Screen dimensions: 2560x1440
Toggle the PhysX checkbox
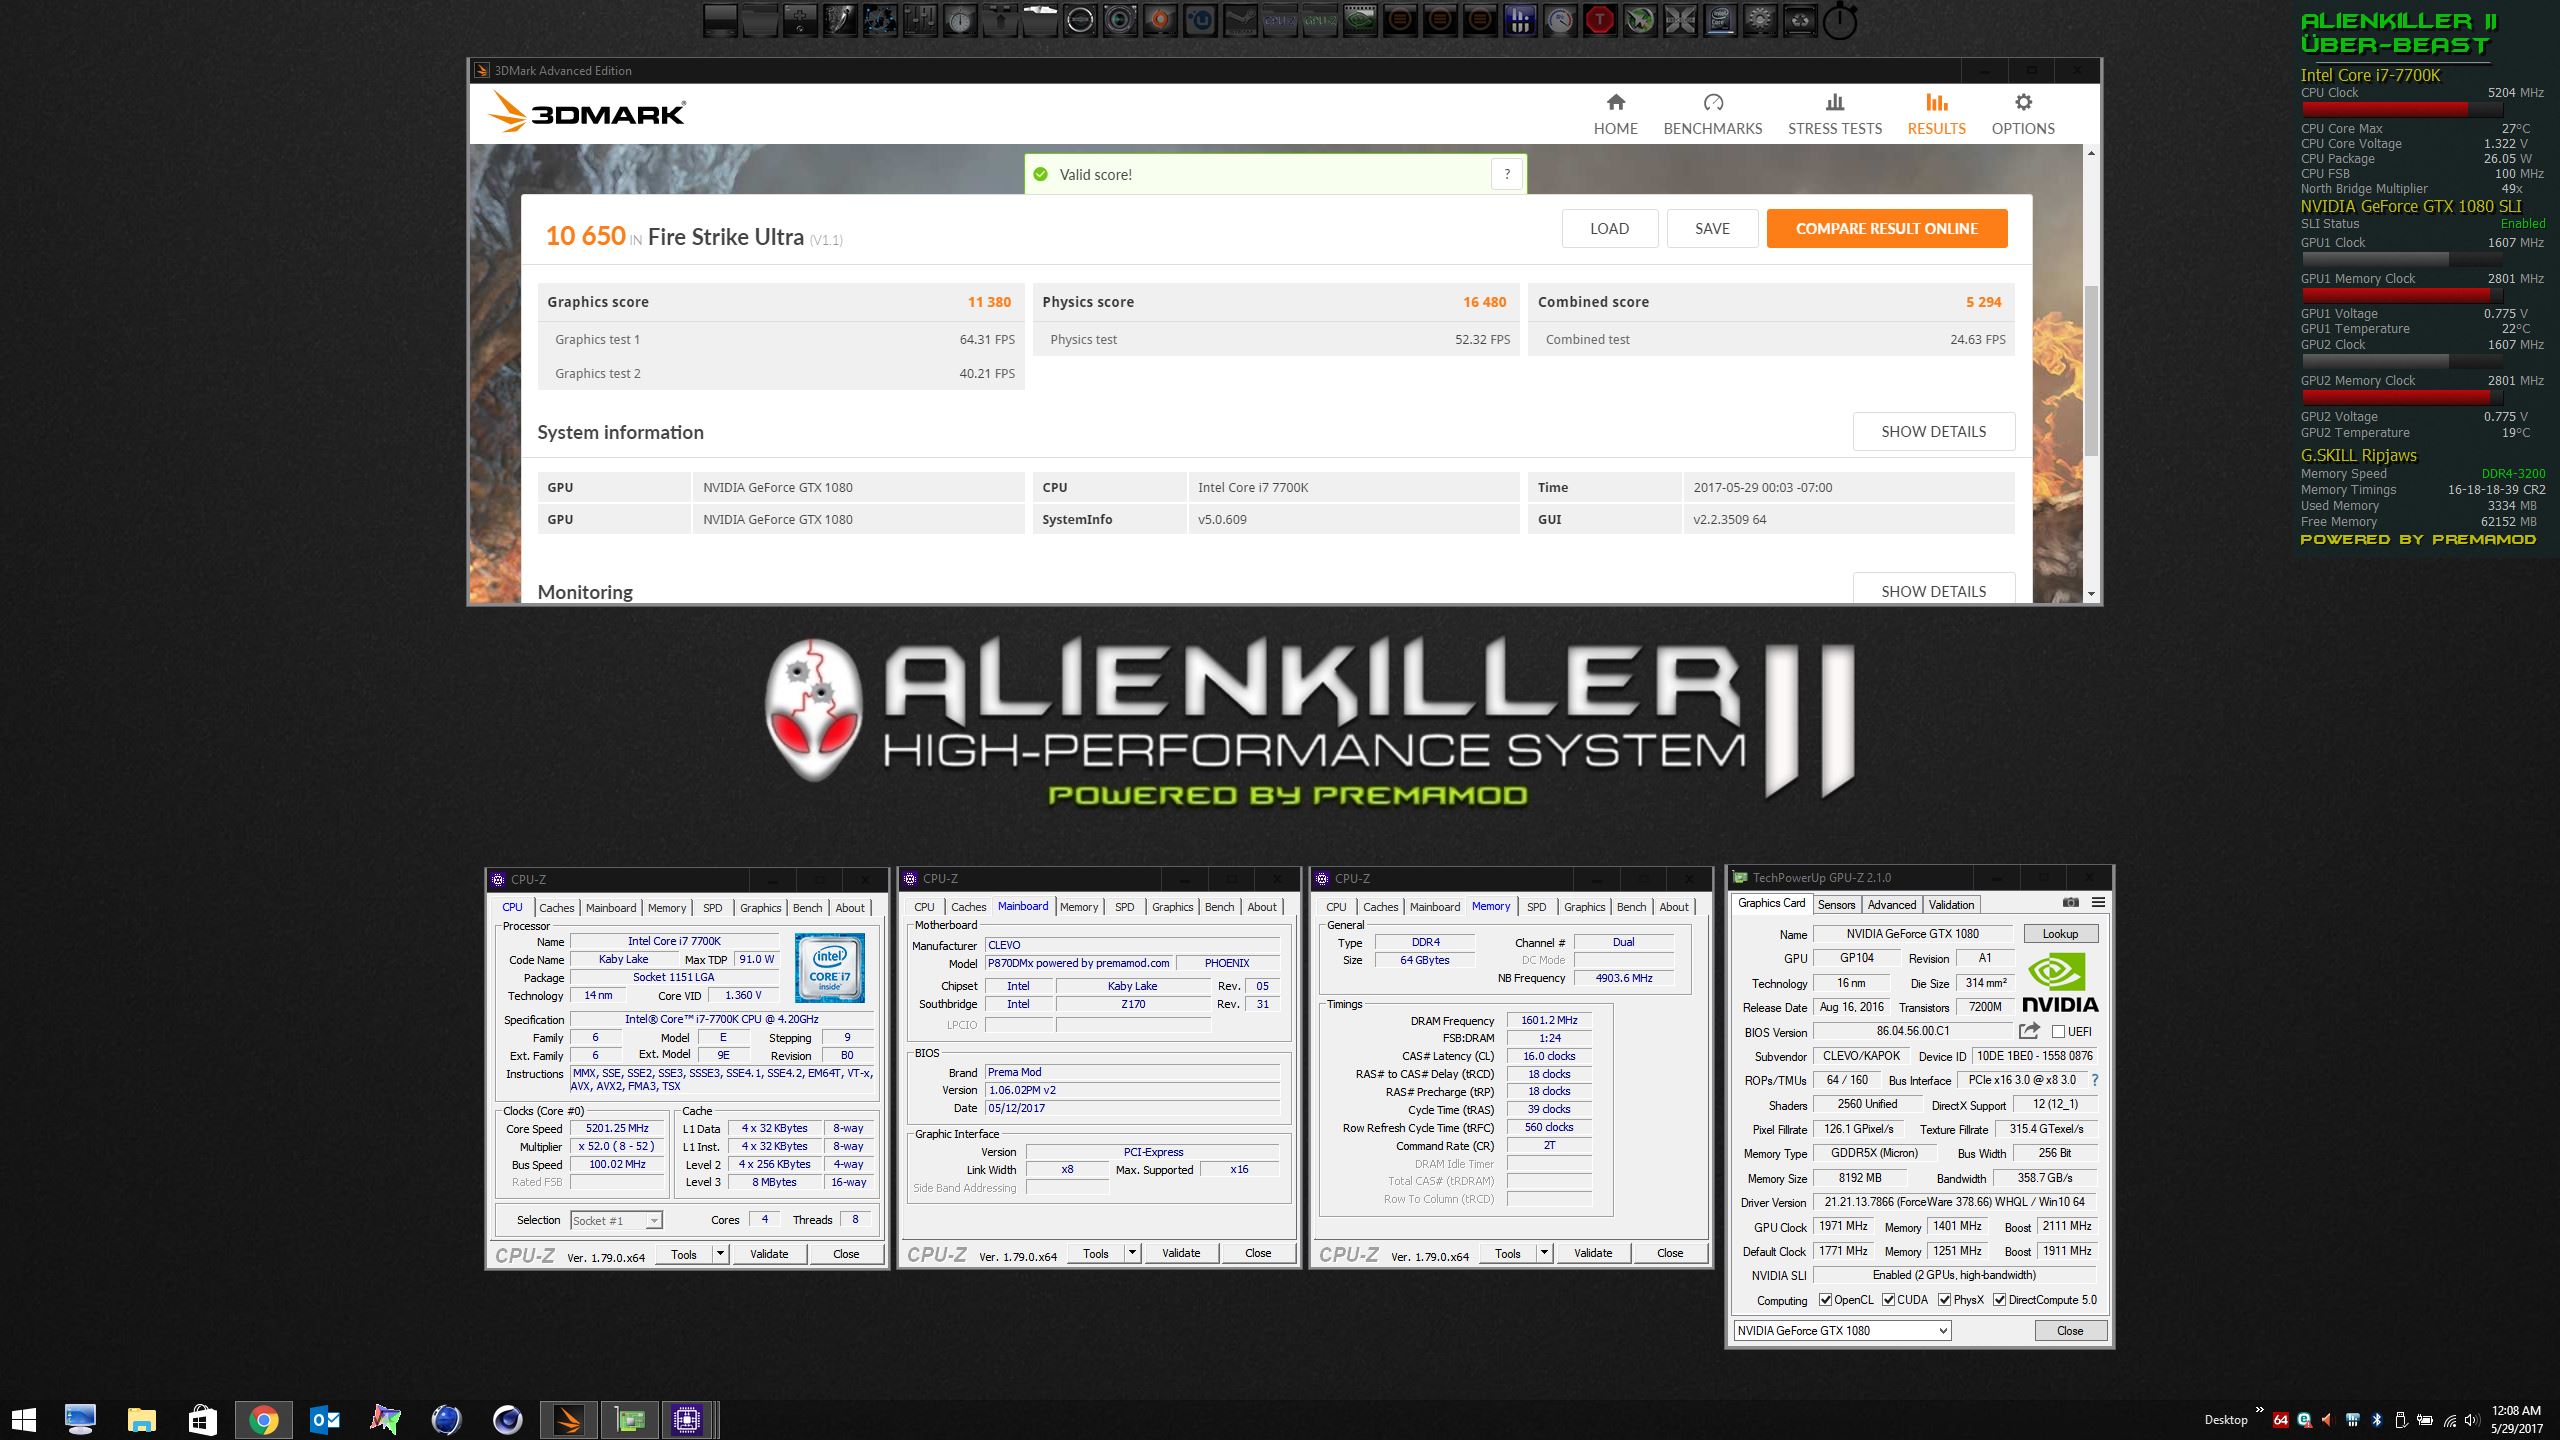1944,1300
